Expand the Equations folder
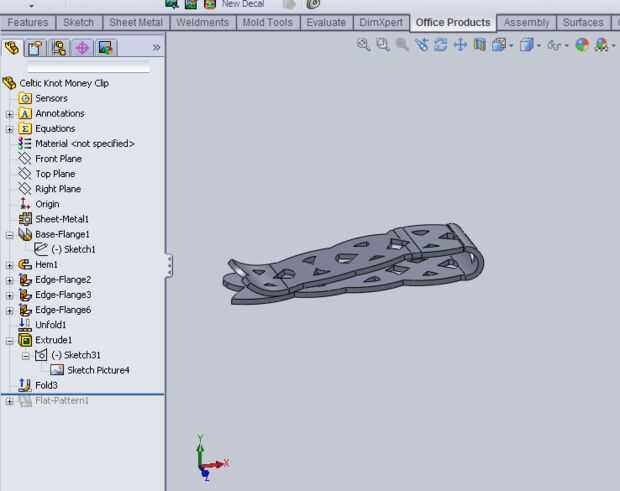The image size is (620, 491). tap(10, 129)
